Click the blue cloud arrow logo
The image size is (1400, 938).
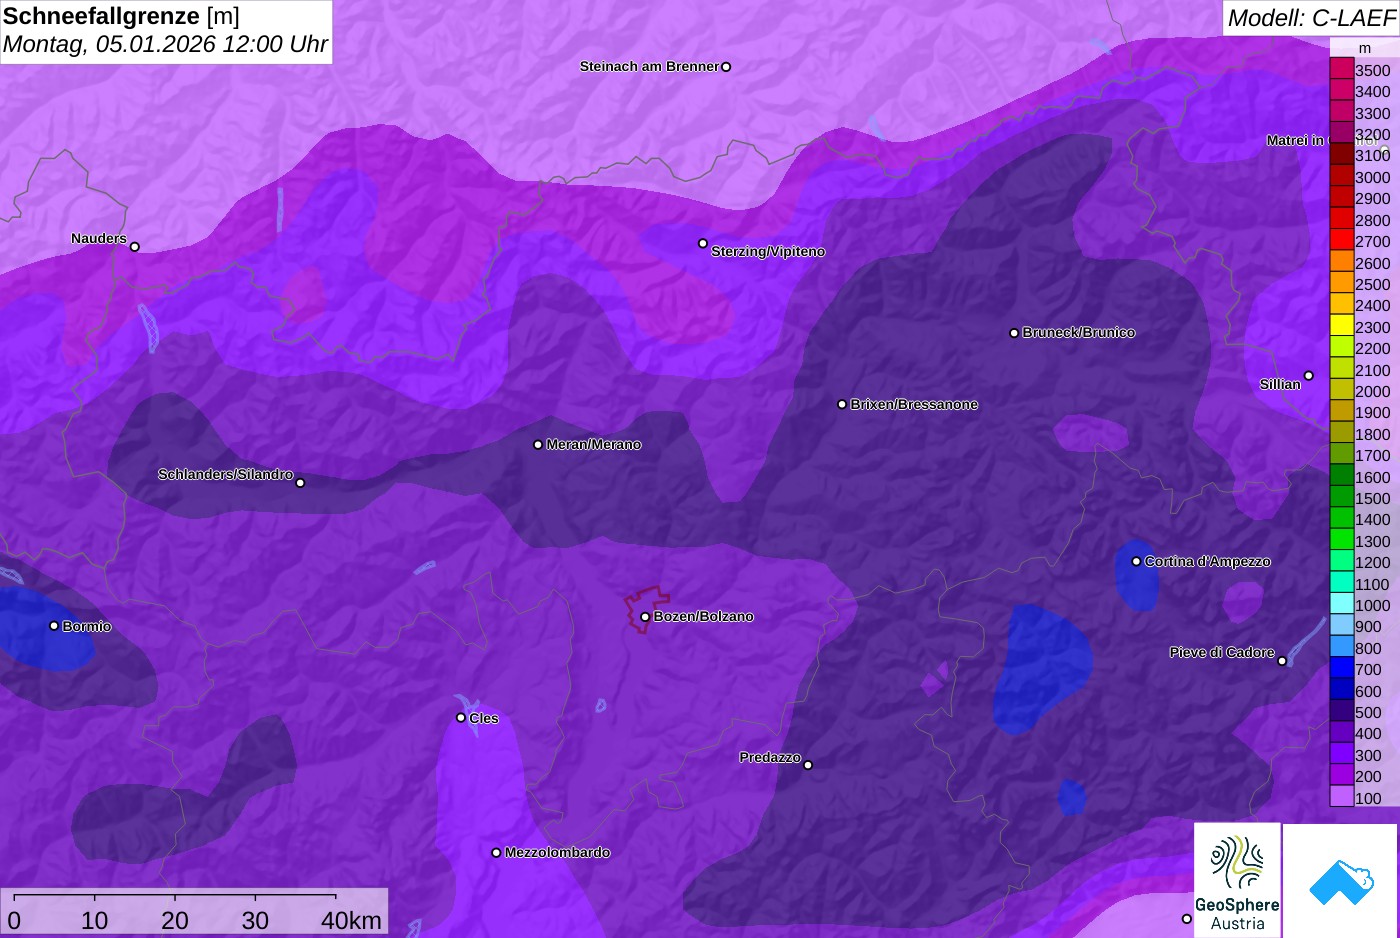pyautogui.click(x=1341, y=880)
